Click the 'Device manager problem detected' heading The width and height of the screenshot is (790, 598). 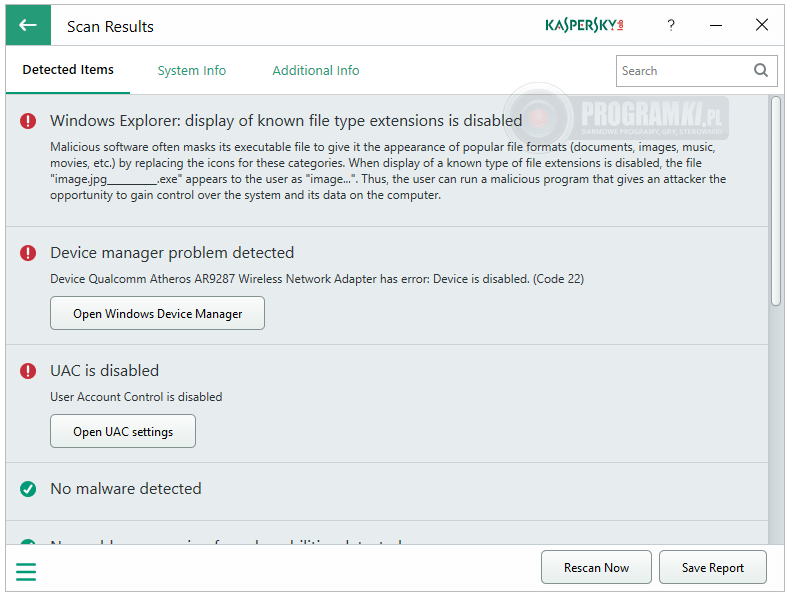pos(172,253)
